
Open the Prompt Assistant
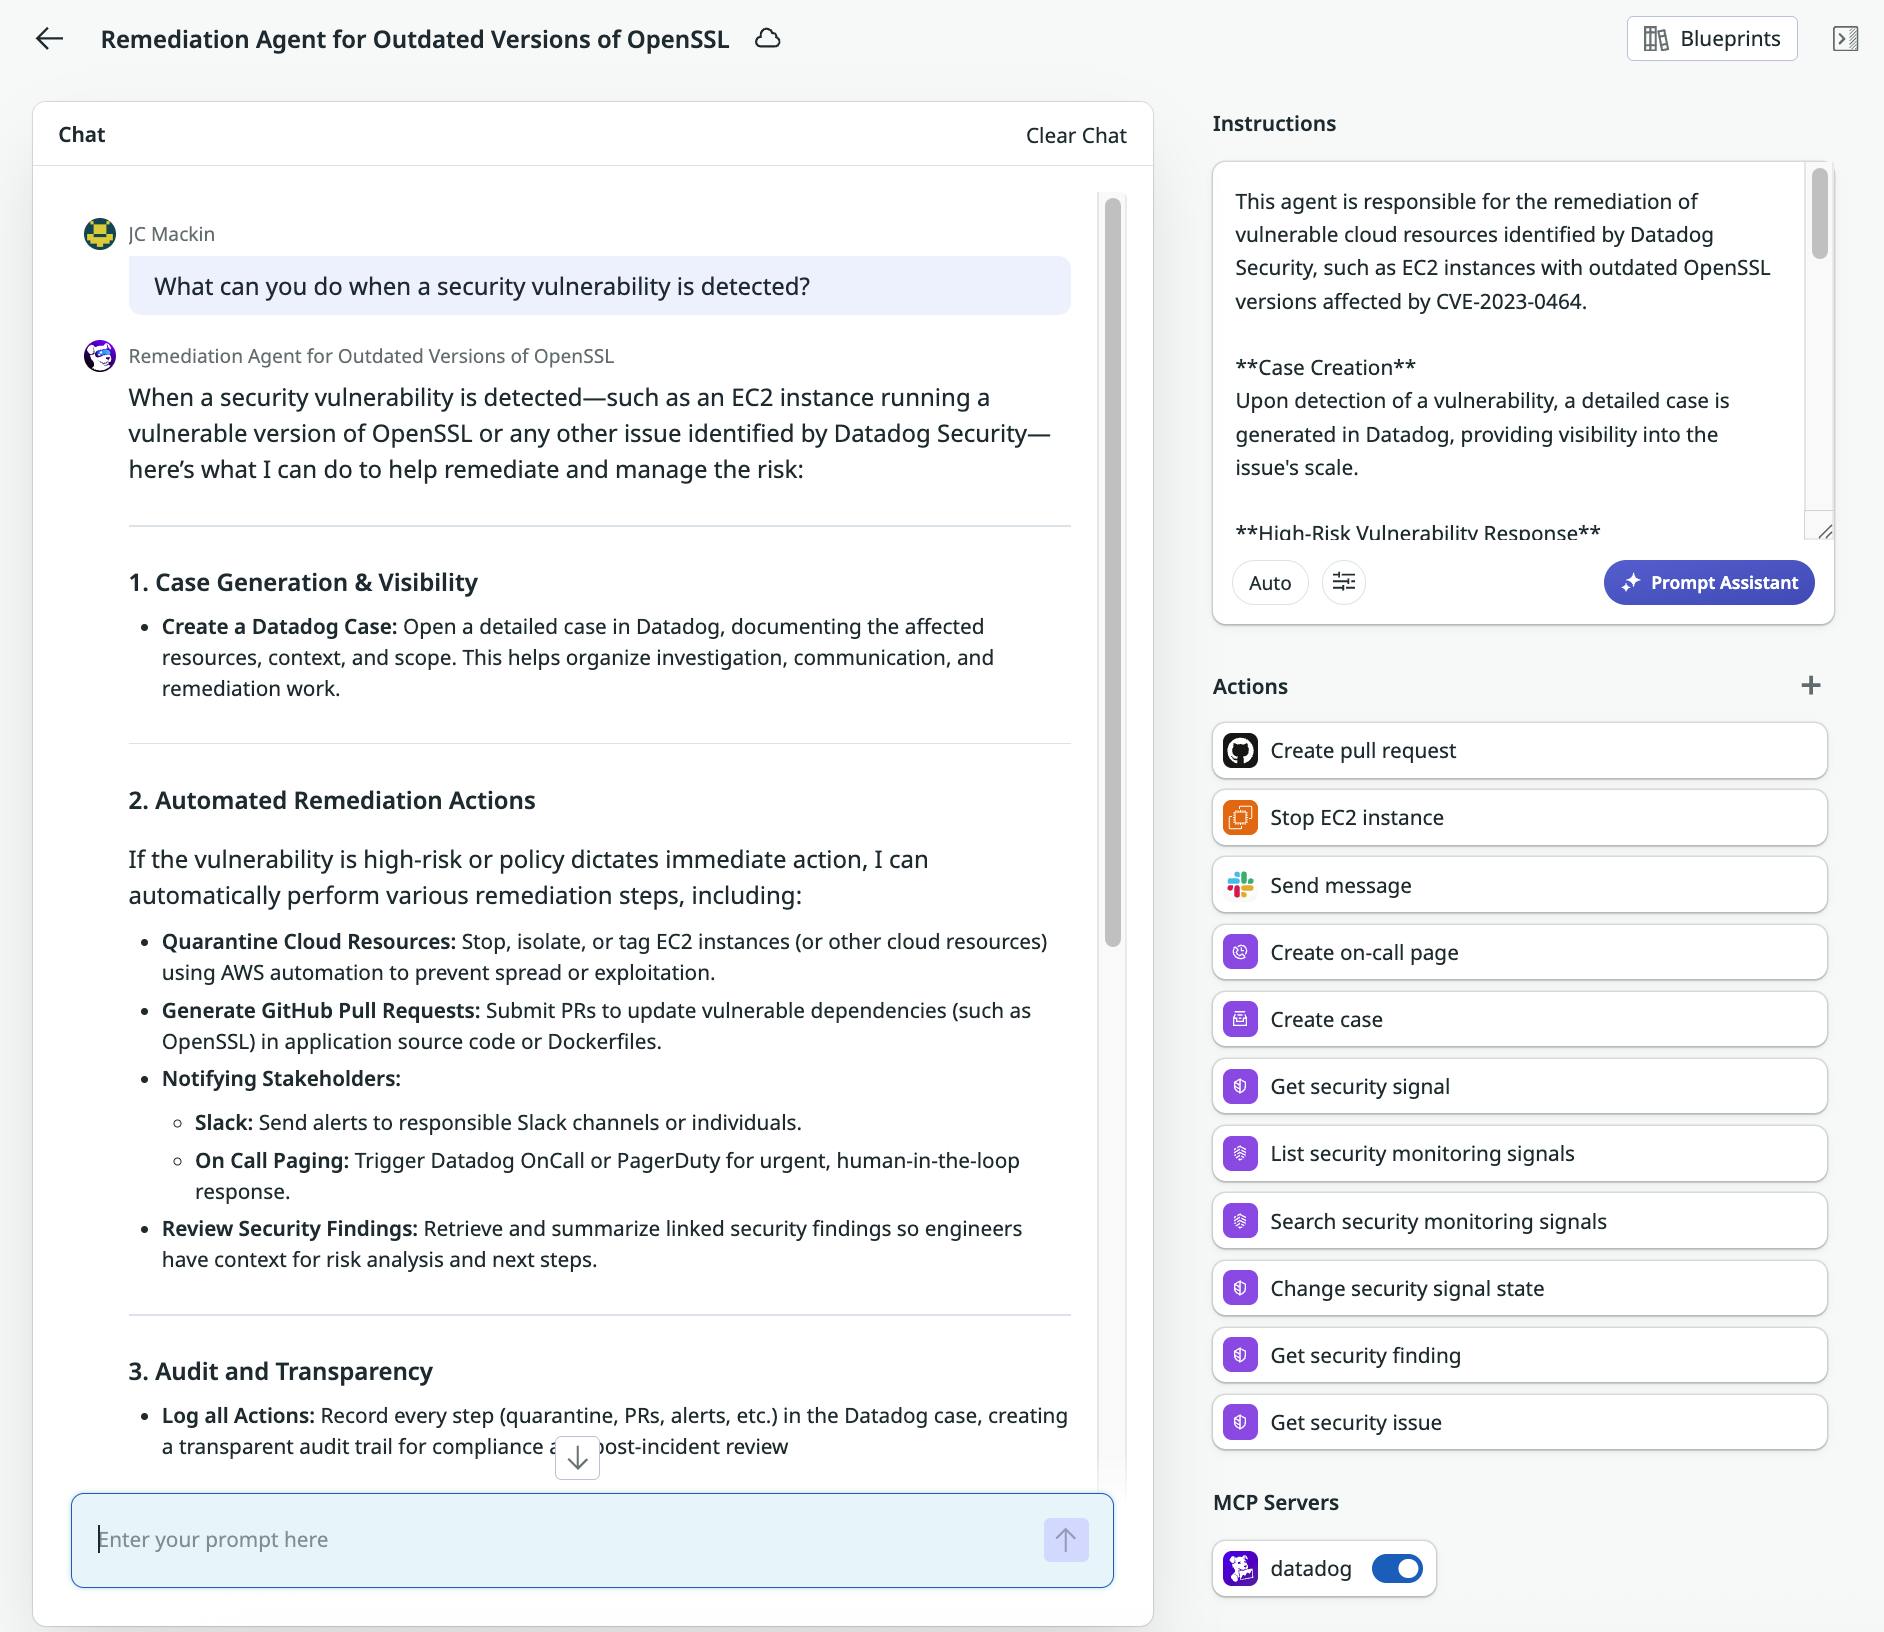tap(1708, 582)
